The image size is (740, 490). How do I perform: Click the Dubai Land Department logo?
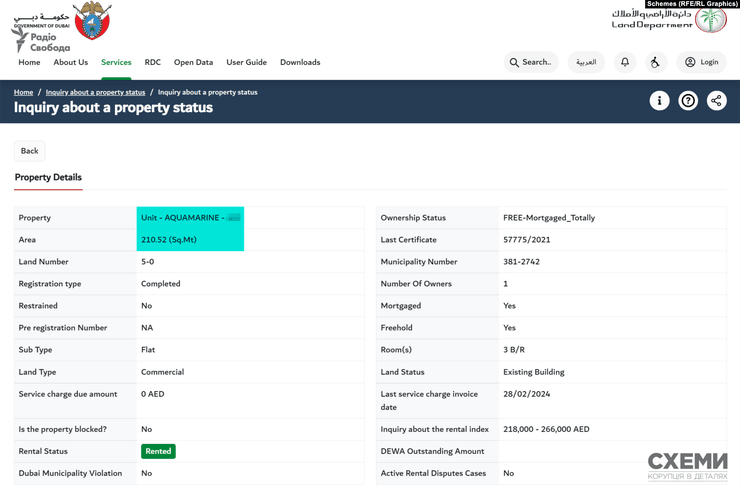pyautogui.click(x=668, y=20)
